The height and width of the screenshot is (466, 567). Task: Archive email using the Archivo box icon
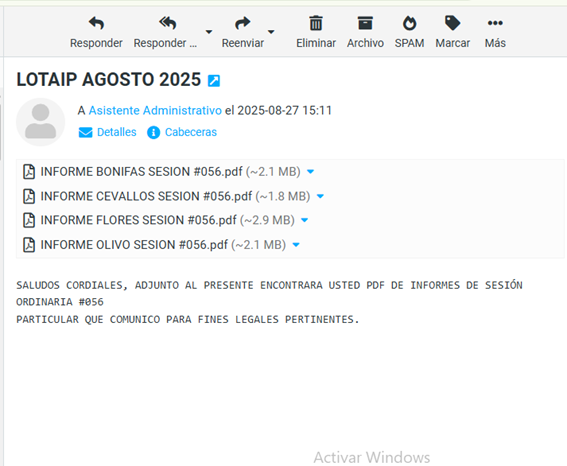point(365,23)
